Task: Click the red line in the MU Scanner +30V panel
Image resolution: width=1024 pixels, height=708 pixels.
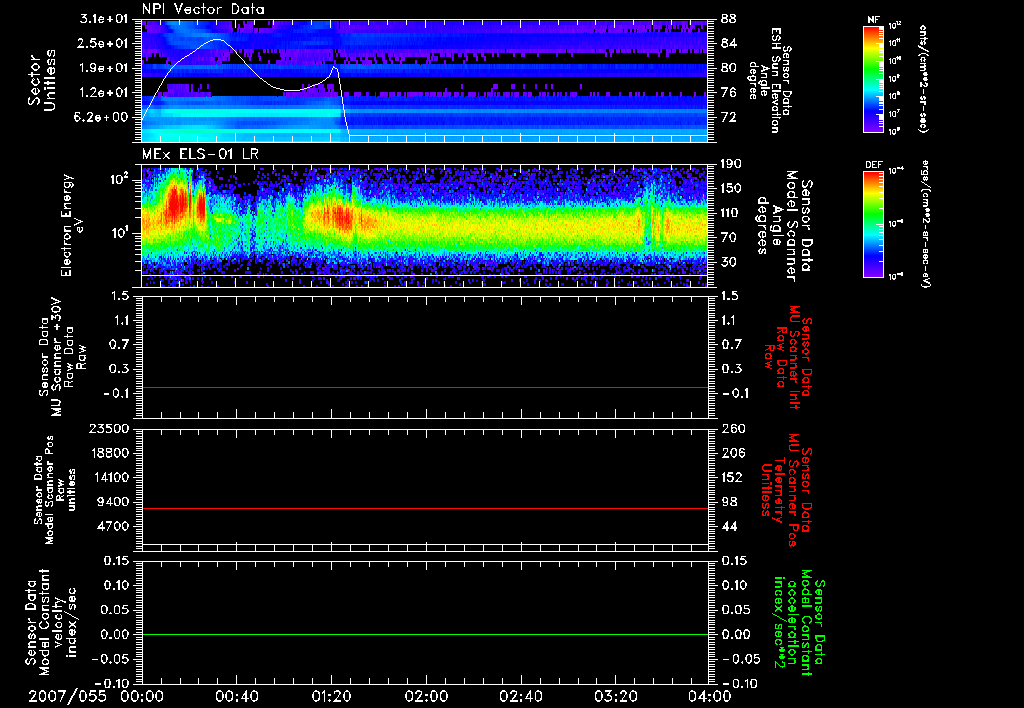Action: coord(425,388)
